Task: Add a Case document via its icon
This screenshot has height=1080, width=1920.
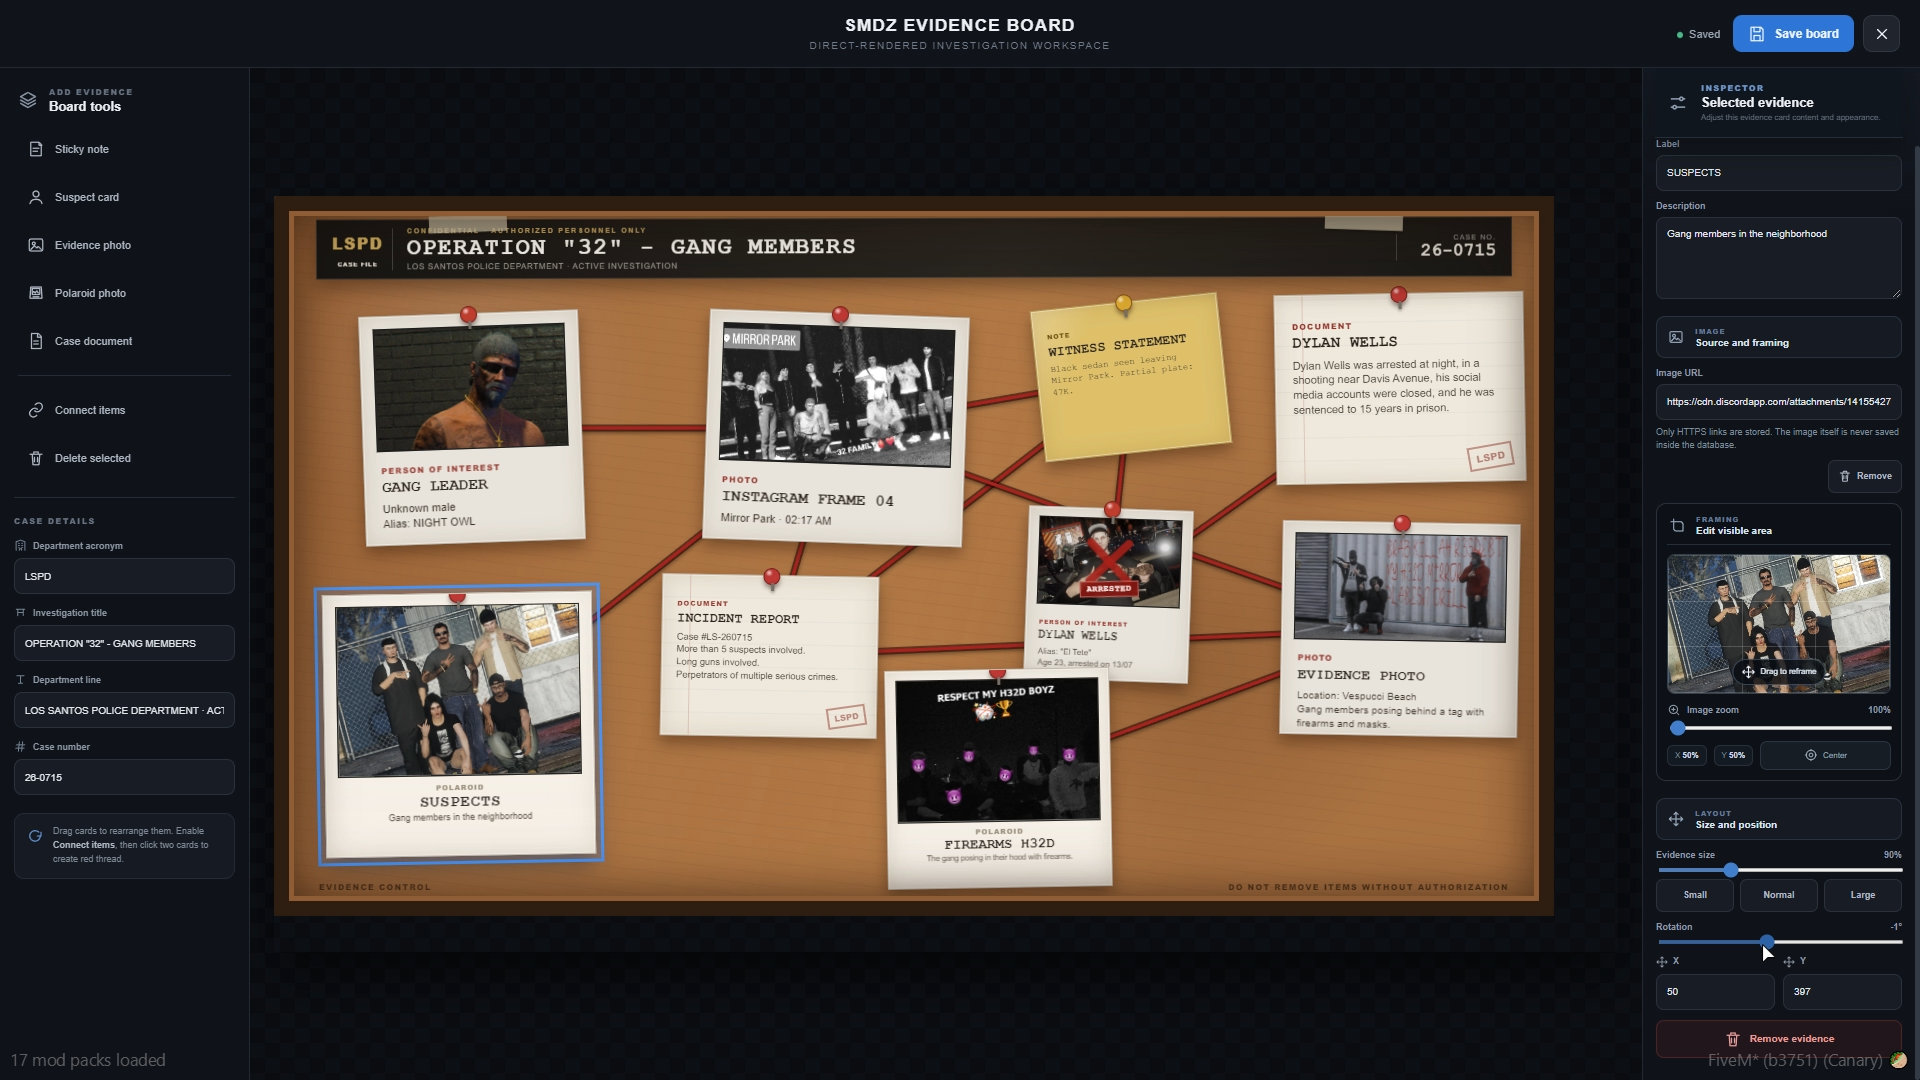Action: tap(36, 341)
